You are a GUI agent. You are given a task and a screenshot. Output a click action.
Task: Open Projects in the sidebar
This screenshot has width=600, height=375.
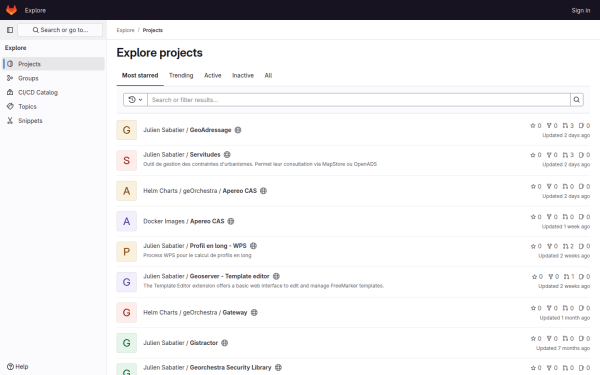point(54,64)
